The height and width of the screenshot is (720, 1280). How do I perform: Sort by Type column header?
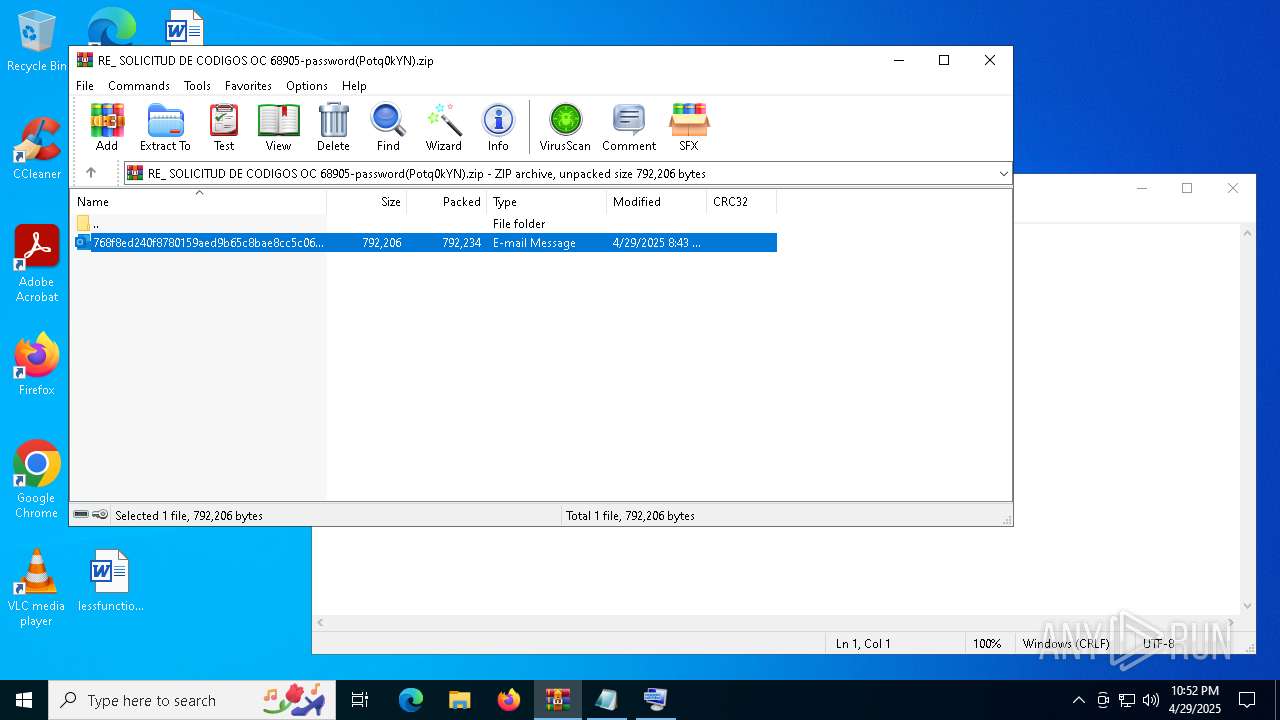tap(547, 202)
